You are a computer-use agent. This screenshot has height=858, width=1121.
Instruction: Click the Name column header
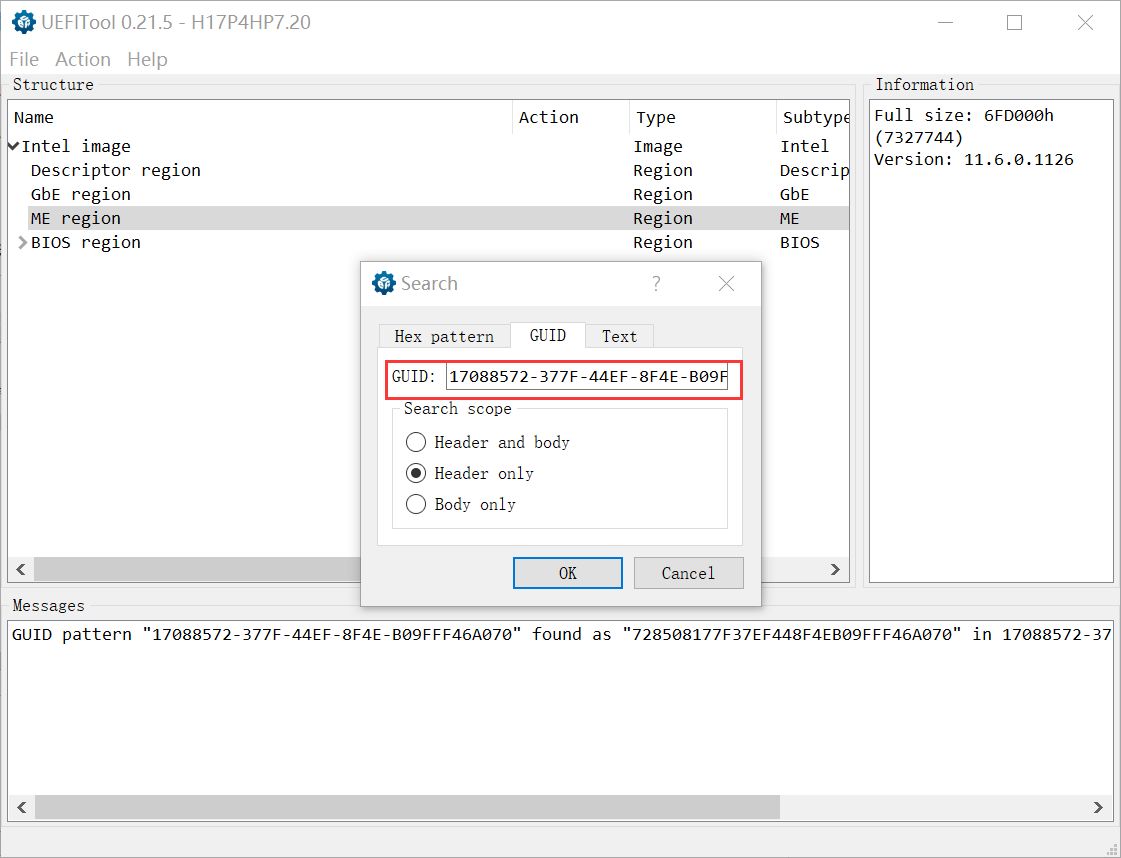pyautogui.click(x=260, y=117)
